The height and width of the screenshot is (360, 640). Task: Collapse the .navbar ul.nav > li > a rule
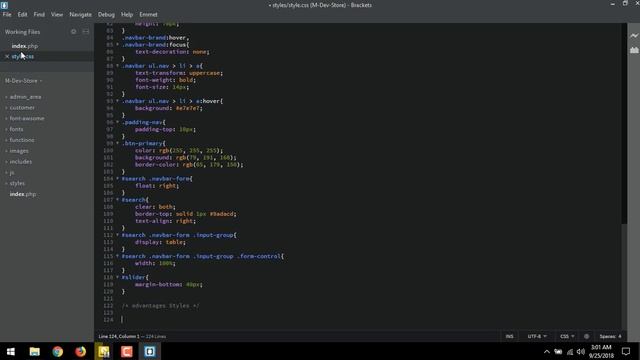click(x=118, y=66)
